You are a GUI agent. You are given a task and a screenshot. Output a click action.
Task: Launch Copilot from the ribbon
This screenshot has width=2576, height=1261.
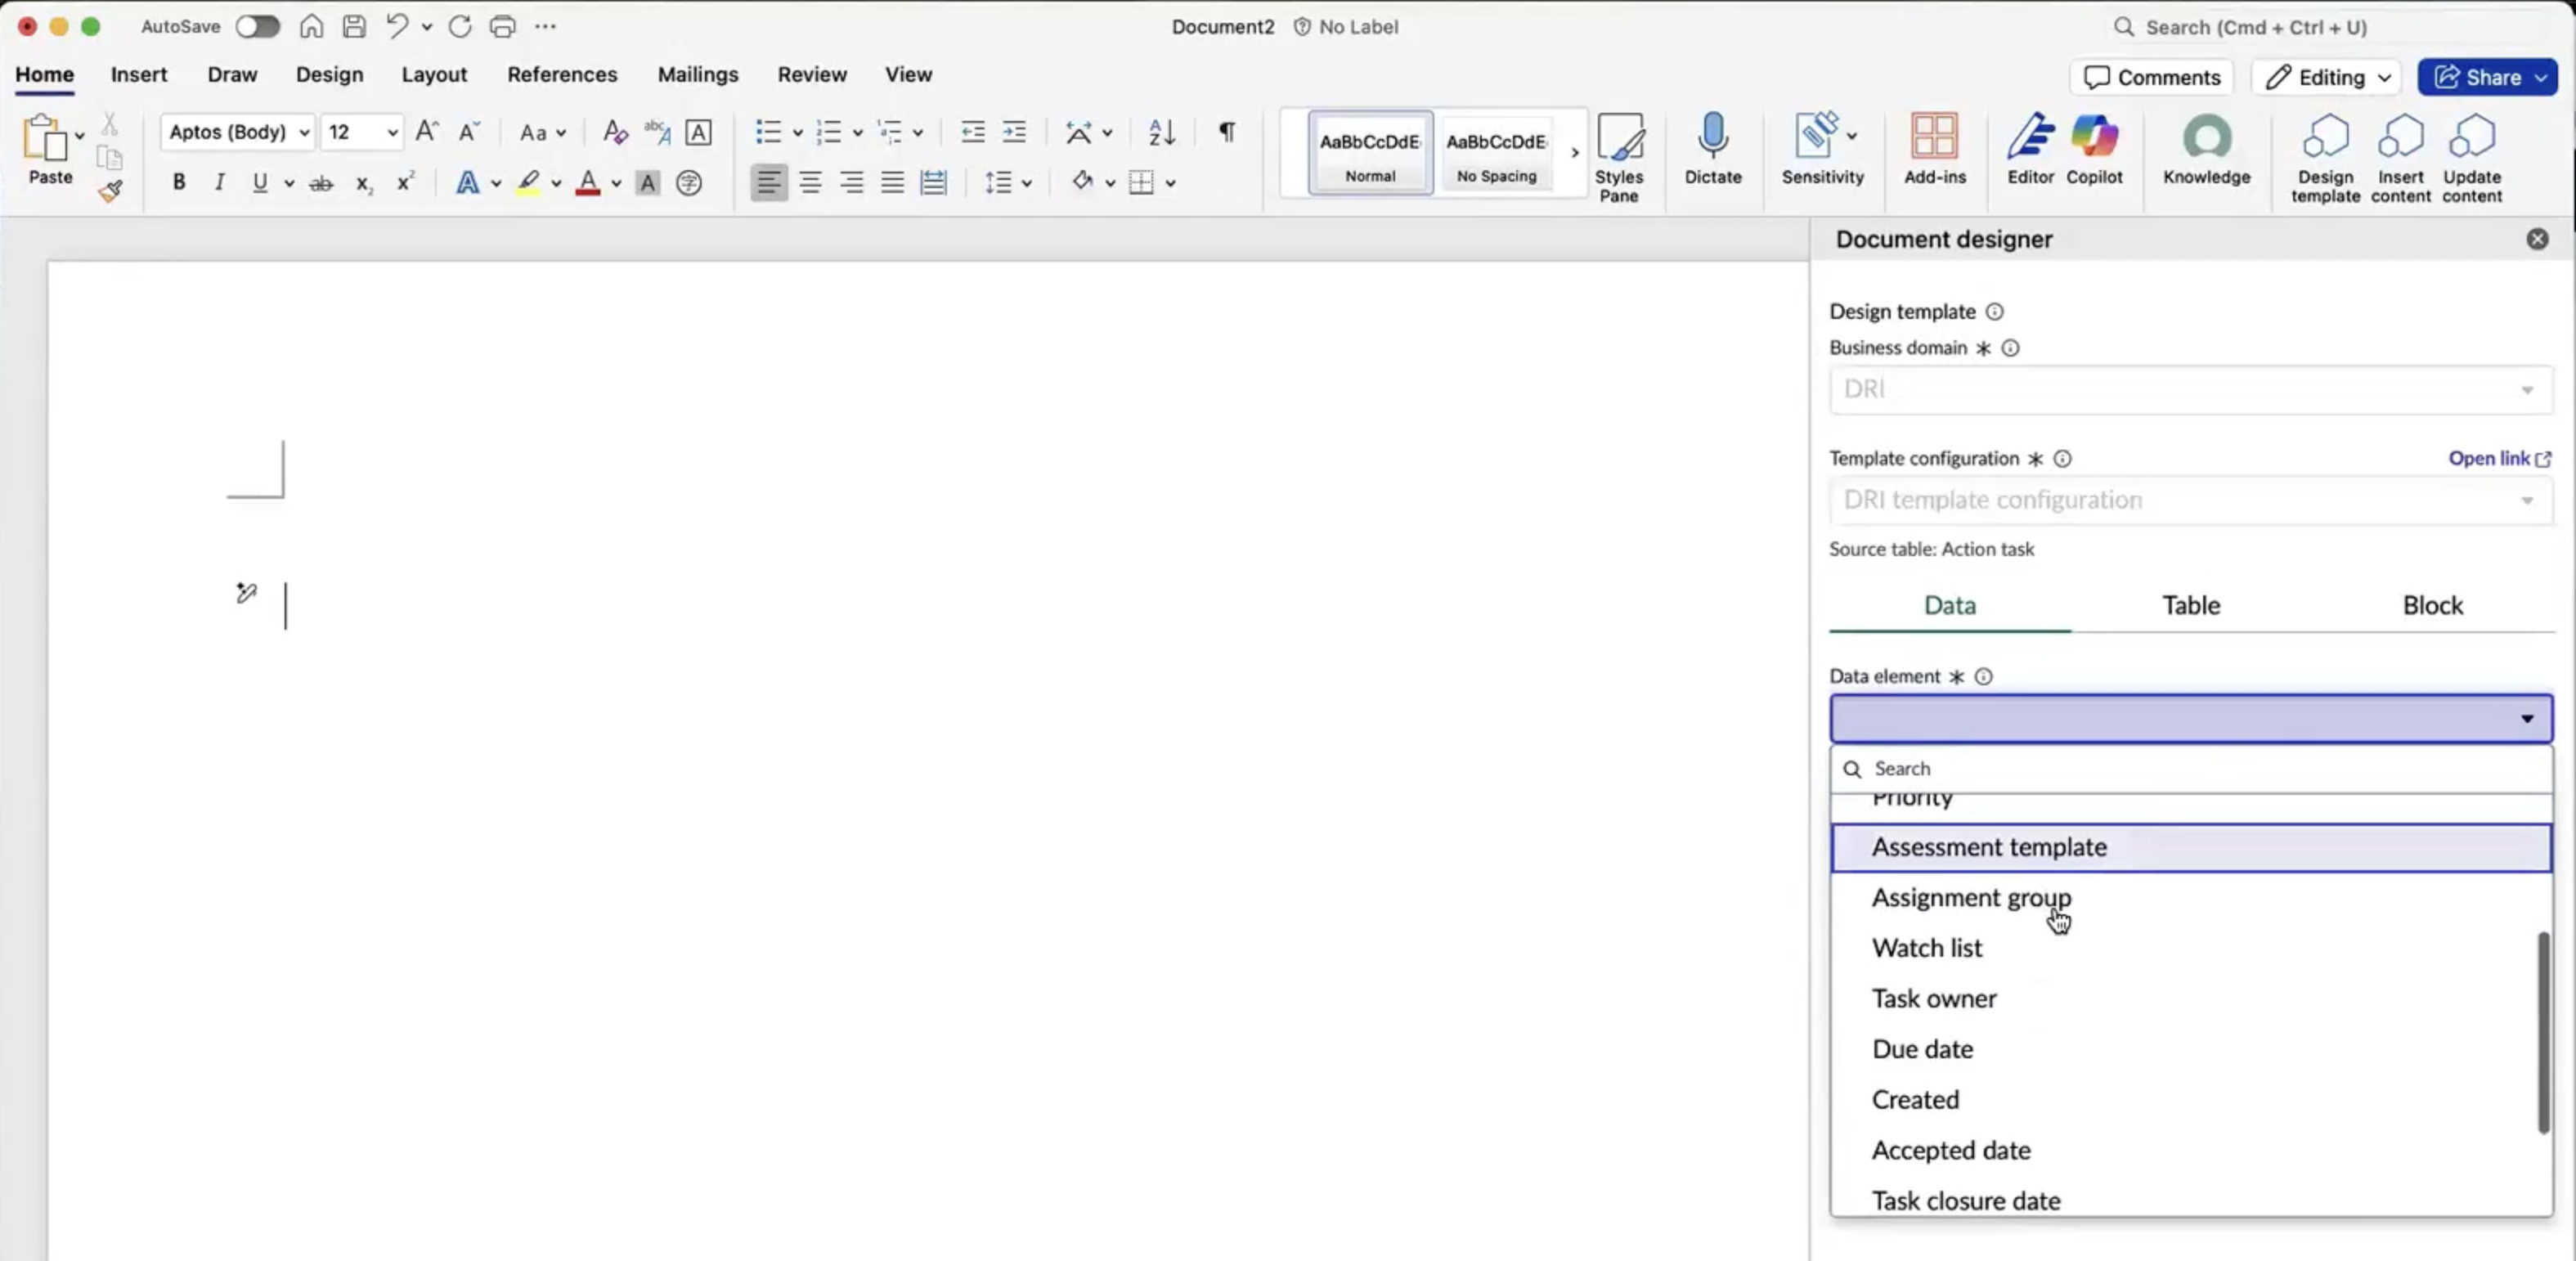coord(2094,149)
